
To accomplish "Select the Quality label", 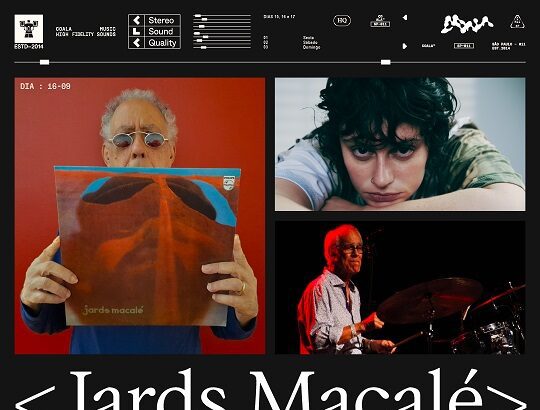I will click(162, 43).
